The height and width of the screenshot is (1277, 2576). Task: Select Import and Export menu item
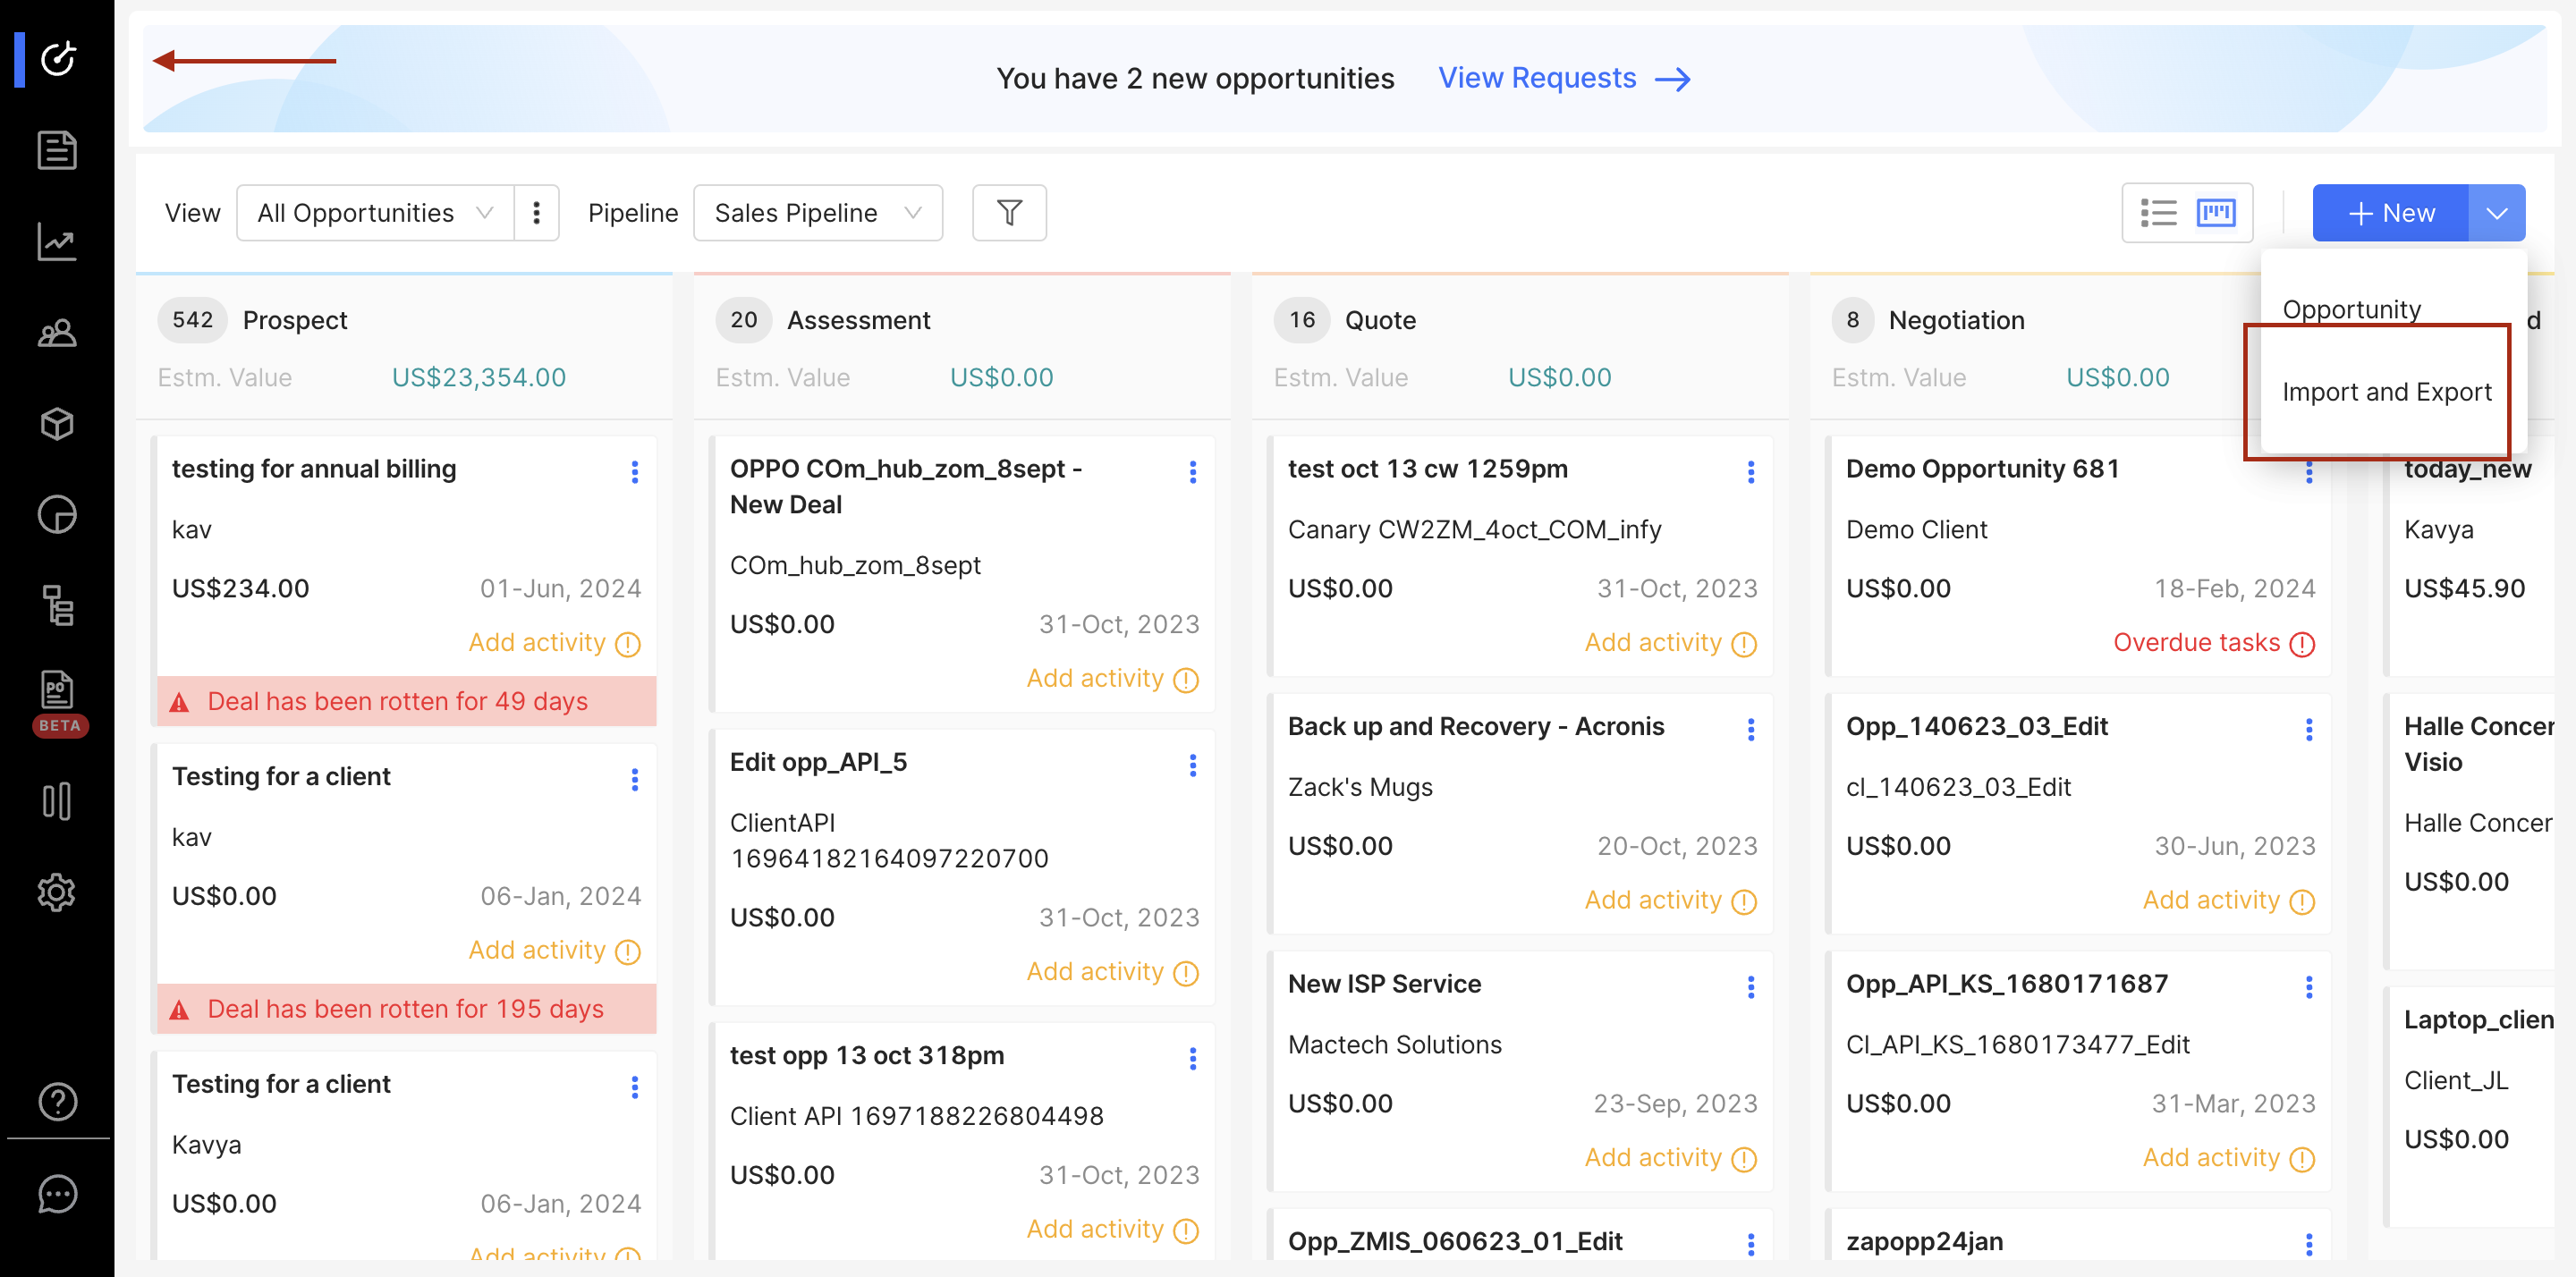click(2386, 392)
